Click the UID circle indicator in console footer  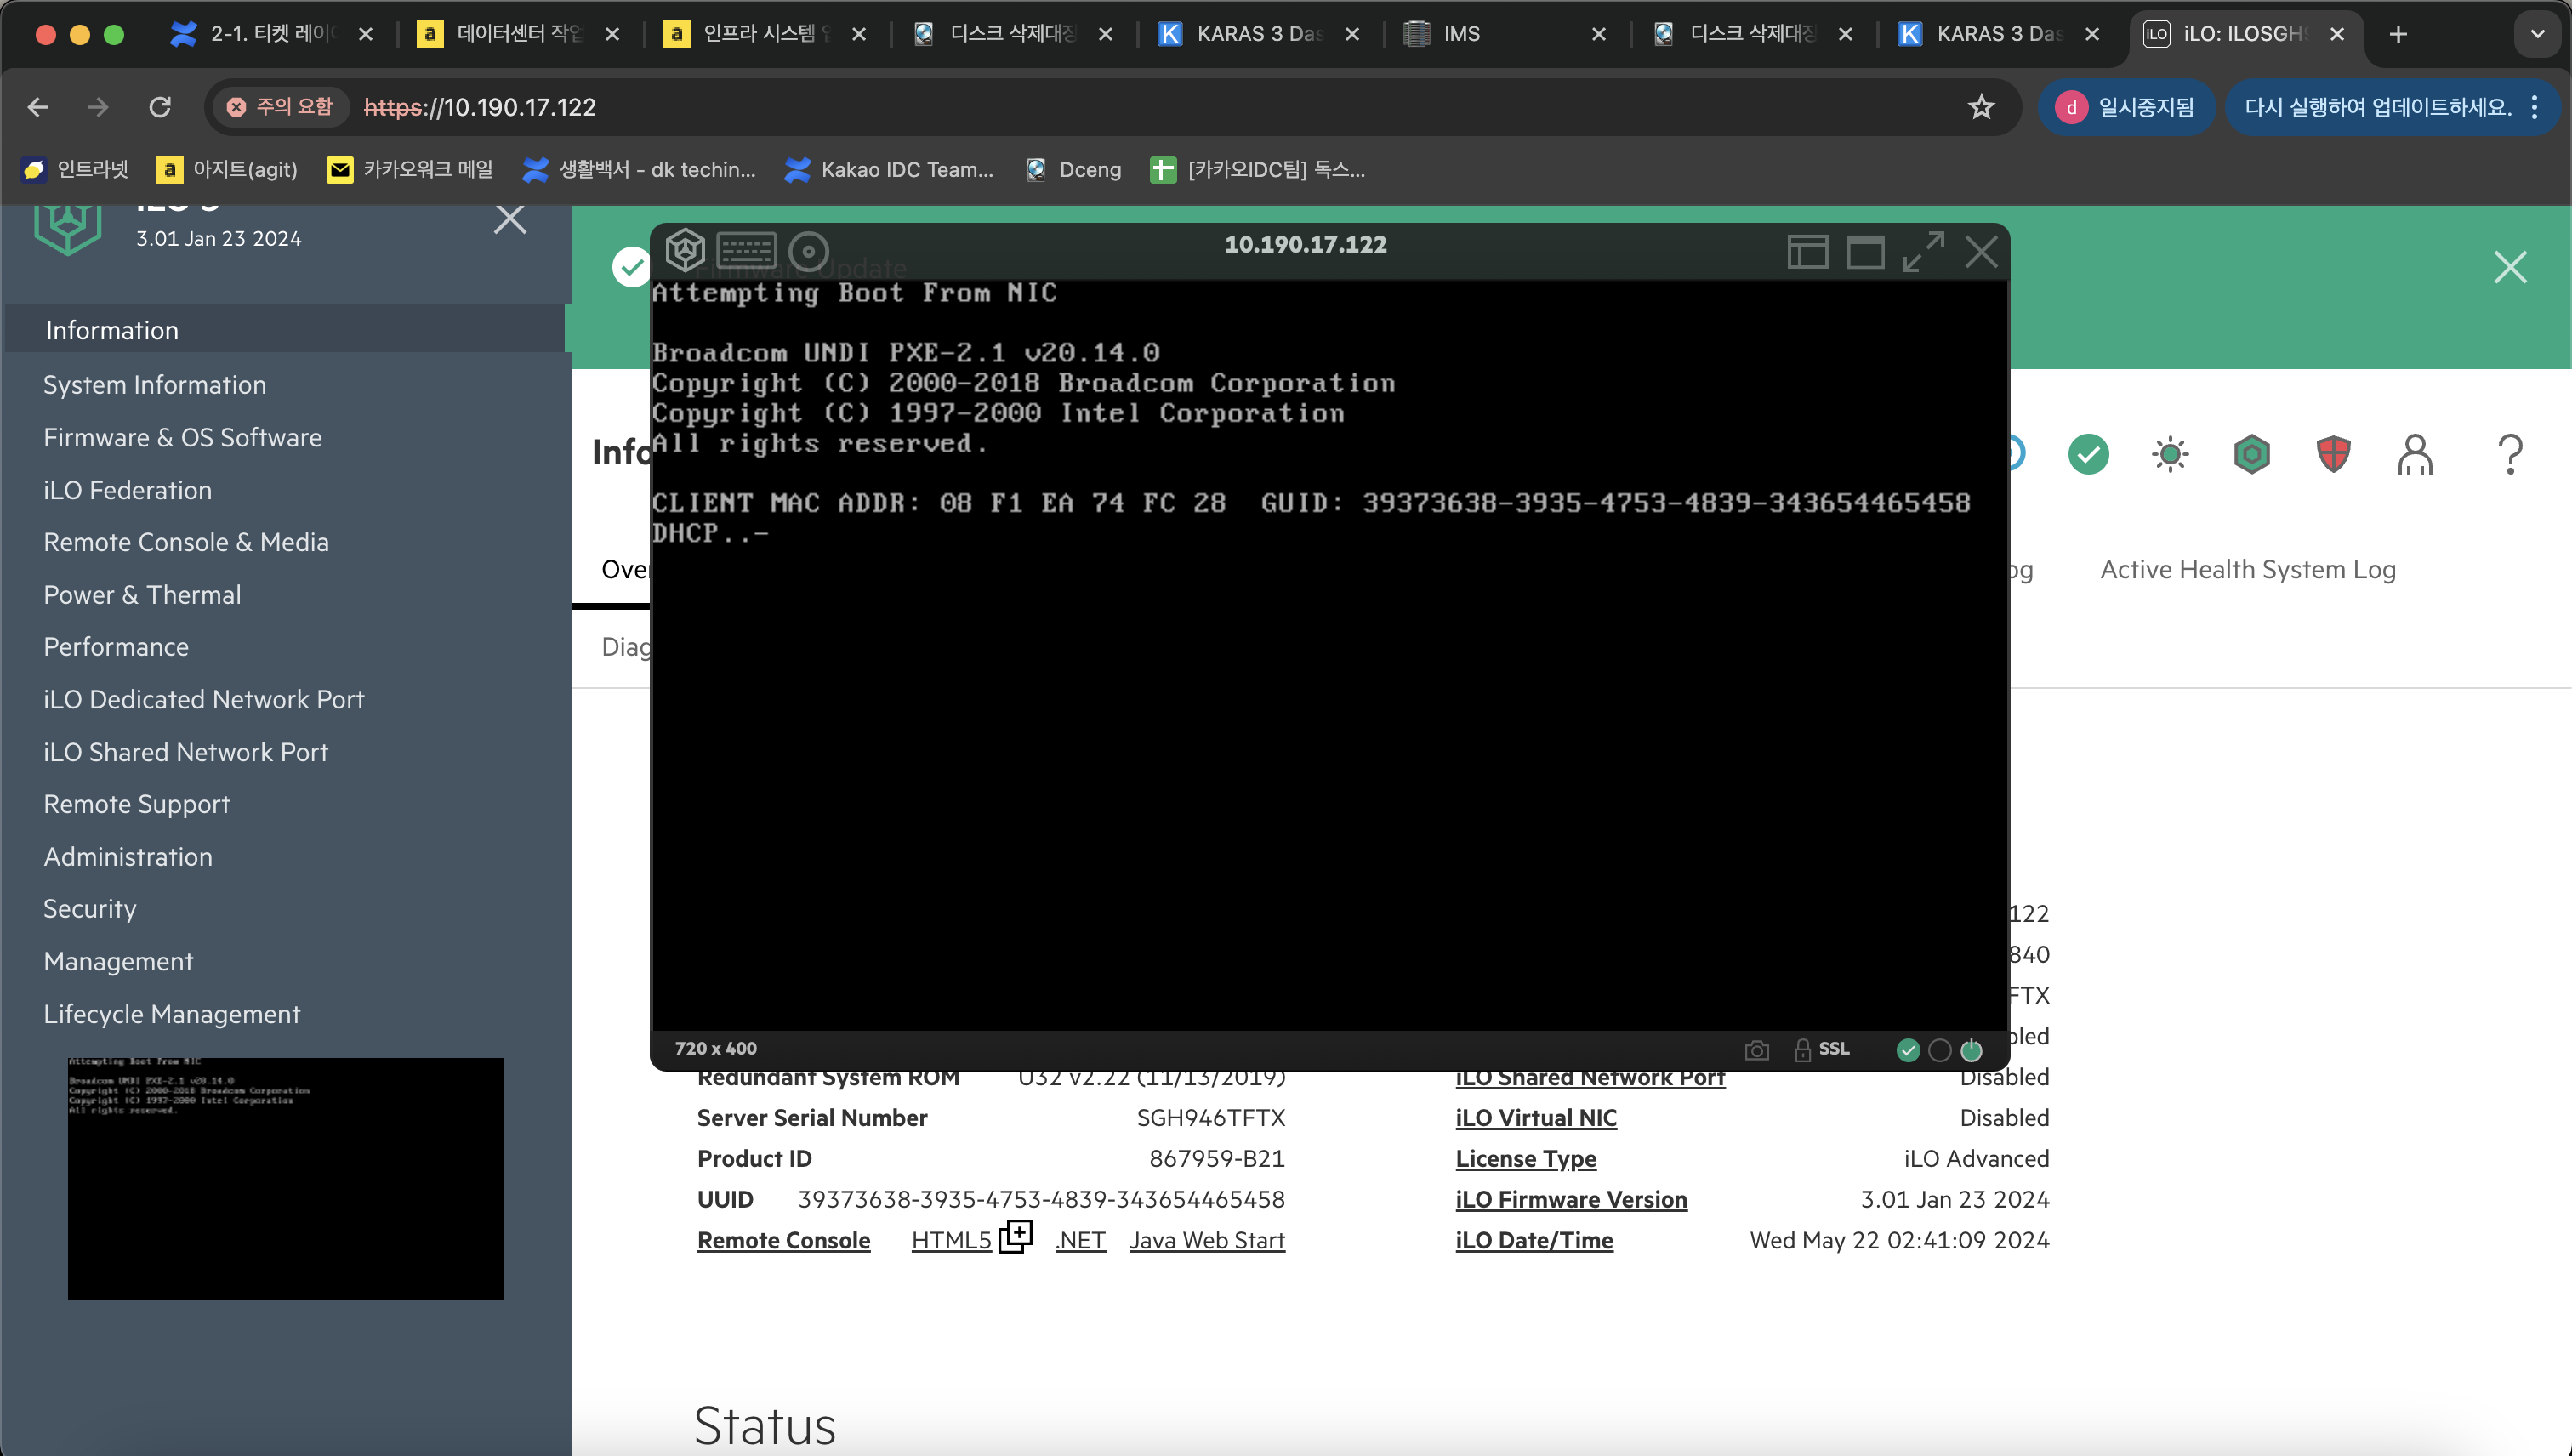tap(1939, 1050)
